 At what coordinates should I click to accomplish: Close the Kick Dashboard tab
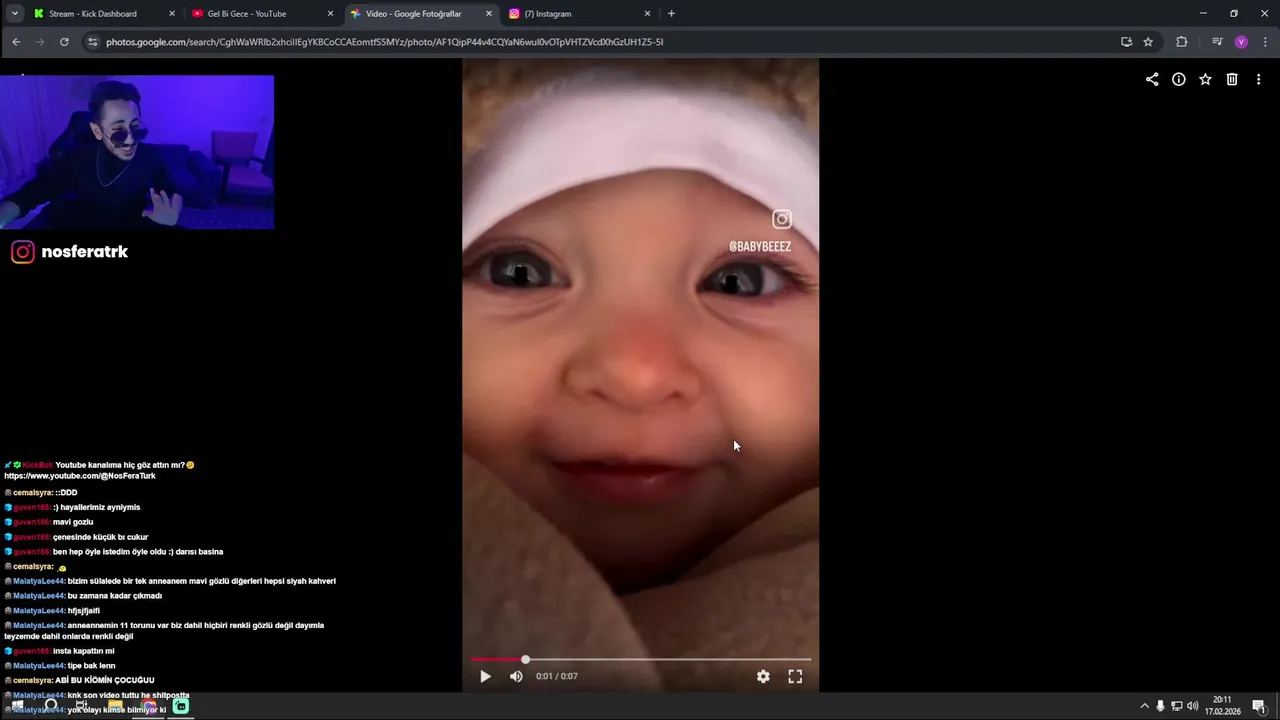172,14
